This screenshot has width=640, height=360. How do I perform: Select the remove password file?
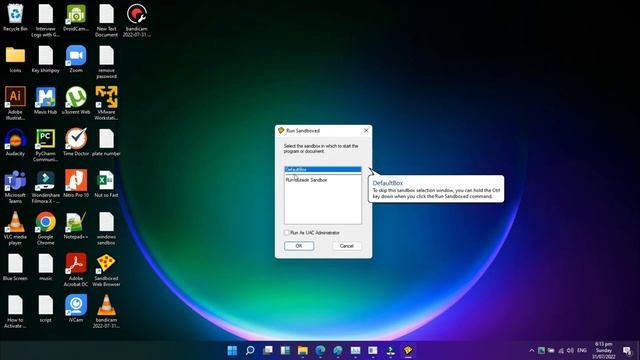click(106, 62)
